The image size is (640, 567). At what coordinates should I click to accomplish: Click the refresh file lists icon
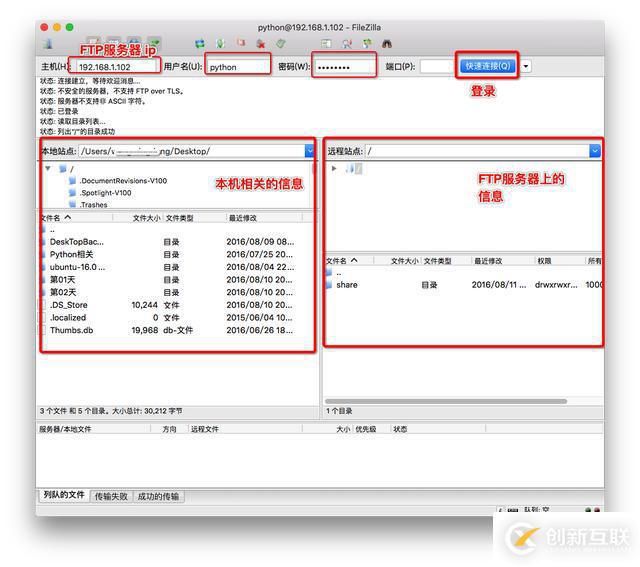point(200,44)
